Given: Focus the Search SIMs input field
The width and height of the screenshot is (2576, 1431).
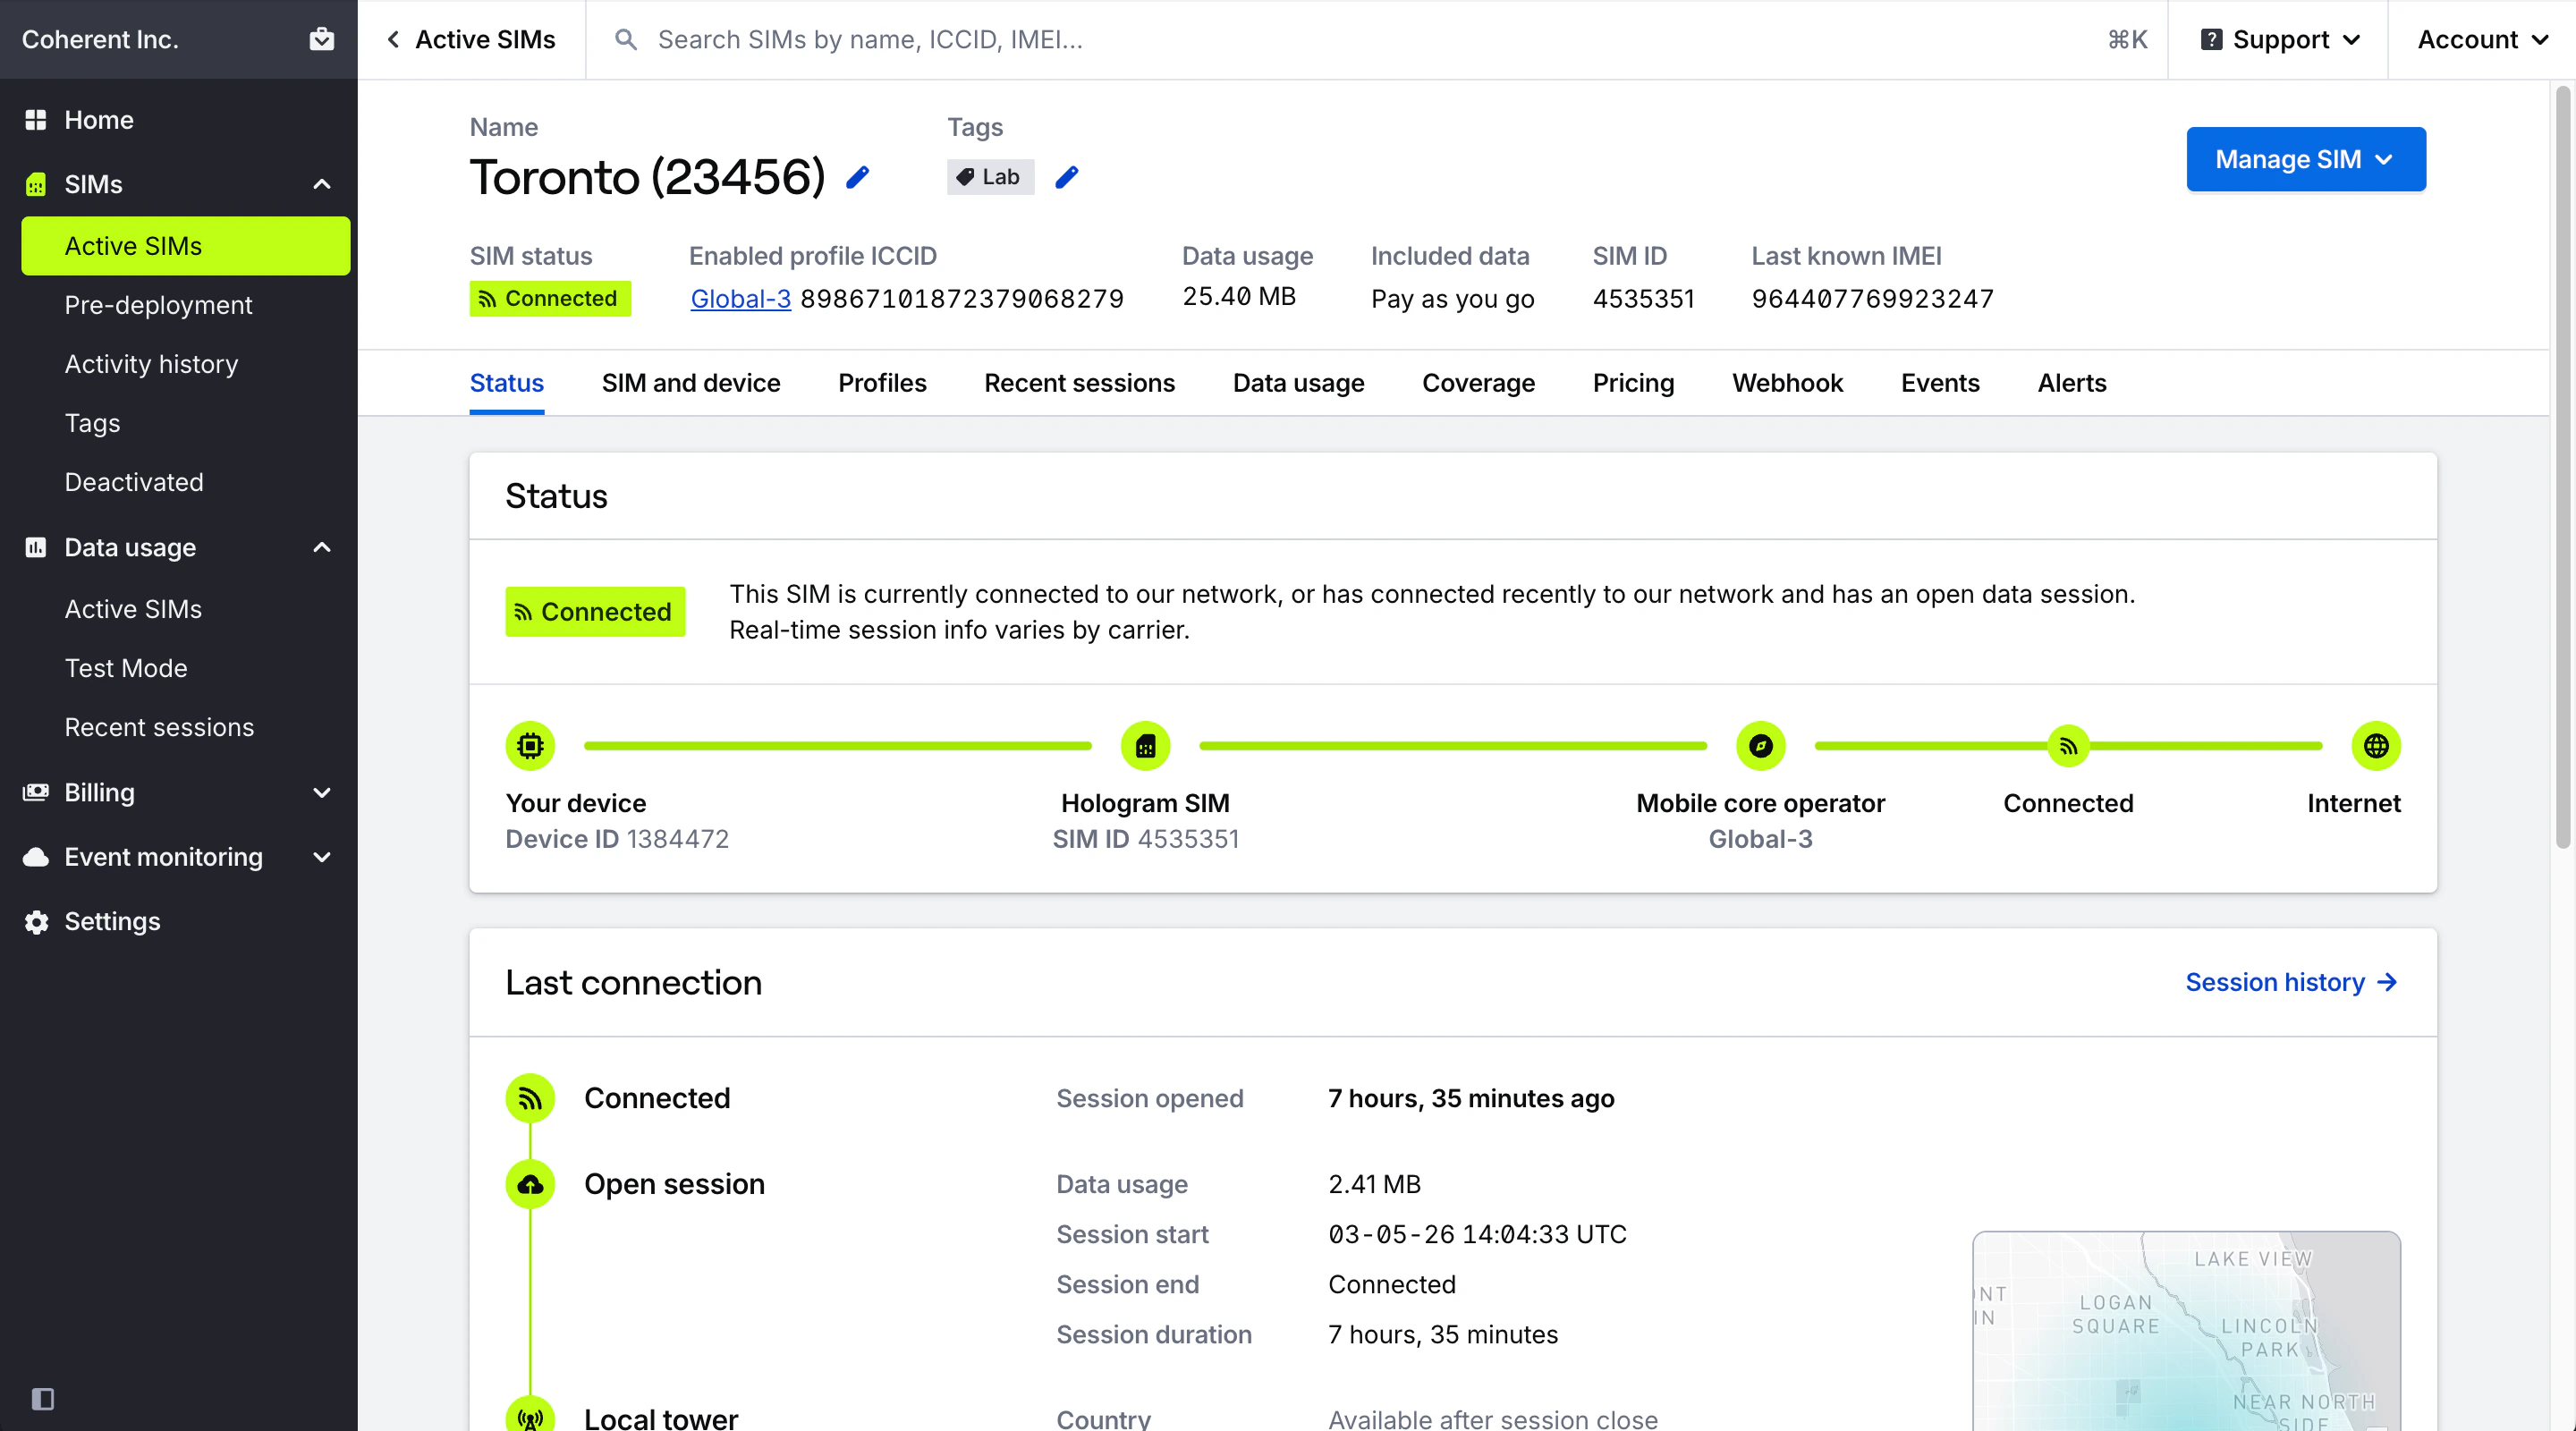Looking at the screenshot, I should click(x=1375, y=39).
